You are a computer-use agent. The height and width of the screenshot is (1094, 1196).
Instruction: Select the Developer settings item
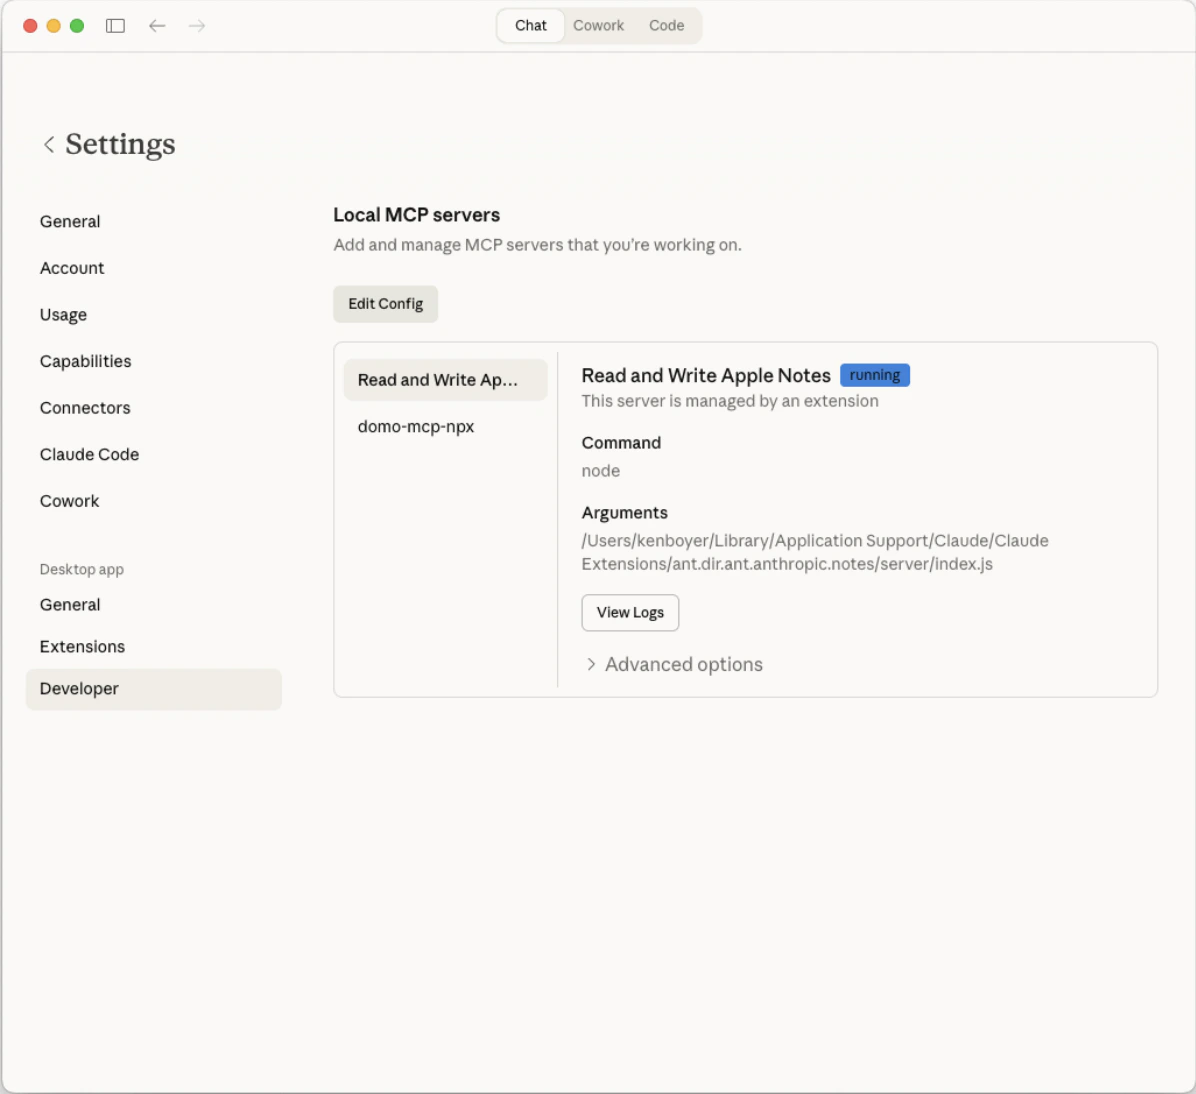[x=153, y=689]
